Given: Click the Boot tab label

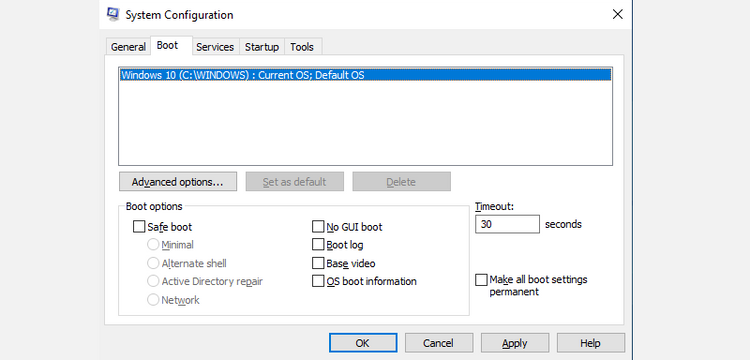Looking at the screenshot, I should (x=167, y=45).
